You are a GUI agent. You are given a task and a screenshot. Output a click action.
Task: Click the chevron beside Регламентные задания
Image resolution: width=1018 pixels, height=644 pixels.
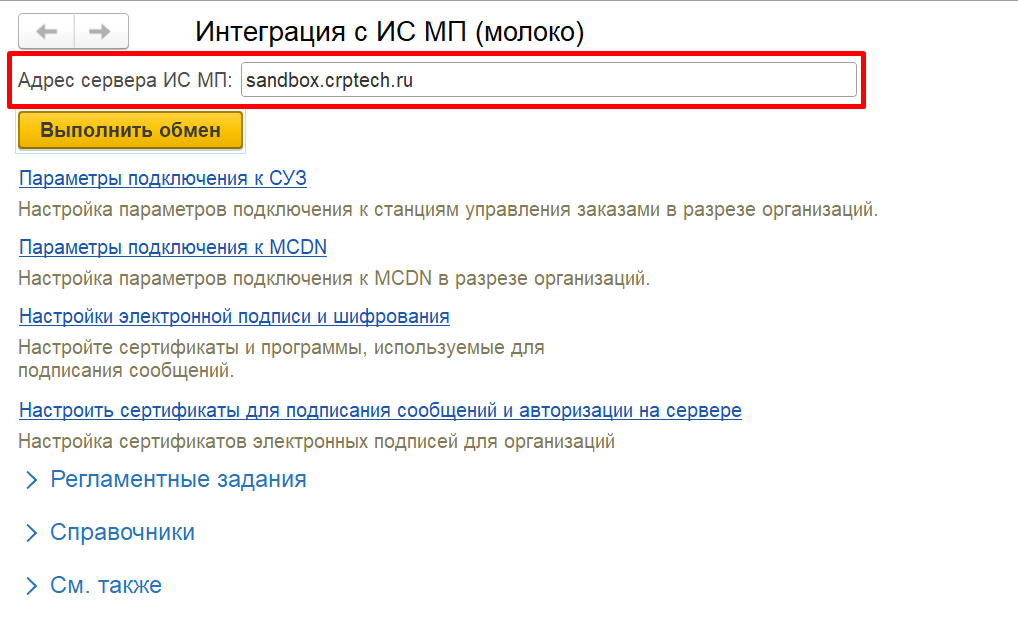click(31, 480)
